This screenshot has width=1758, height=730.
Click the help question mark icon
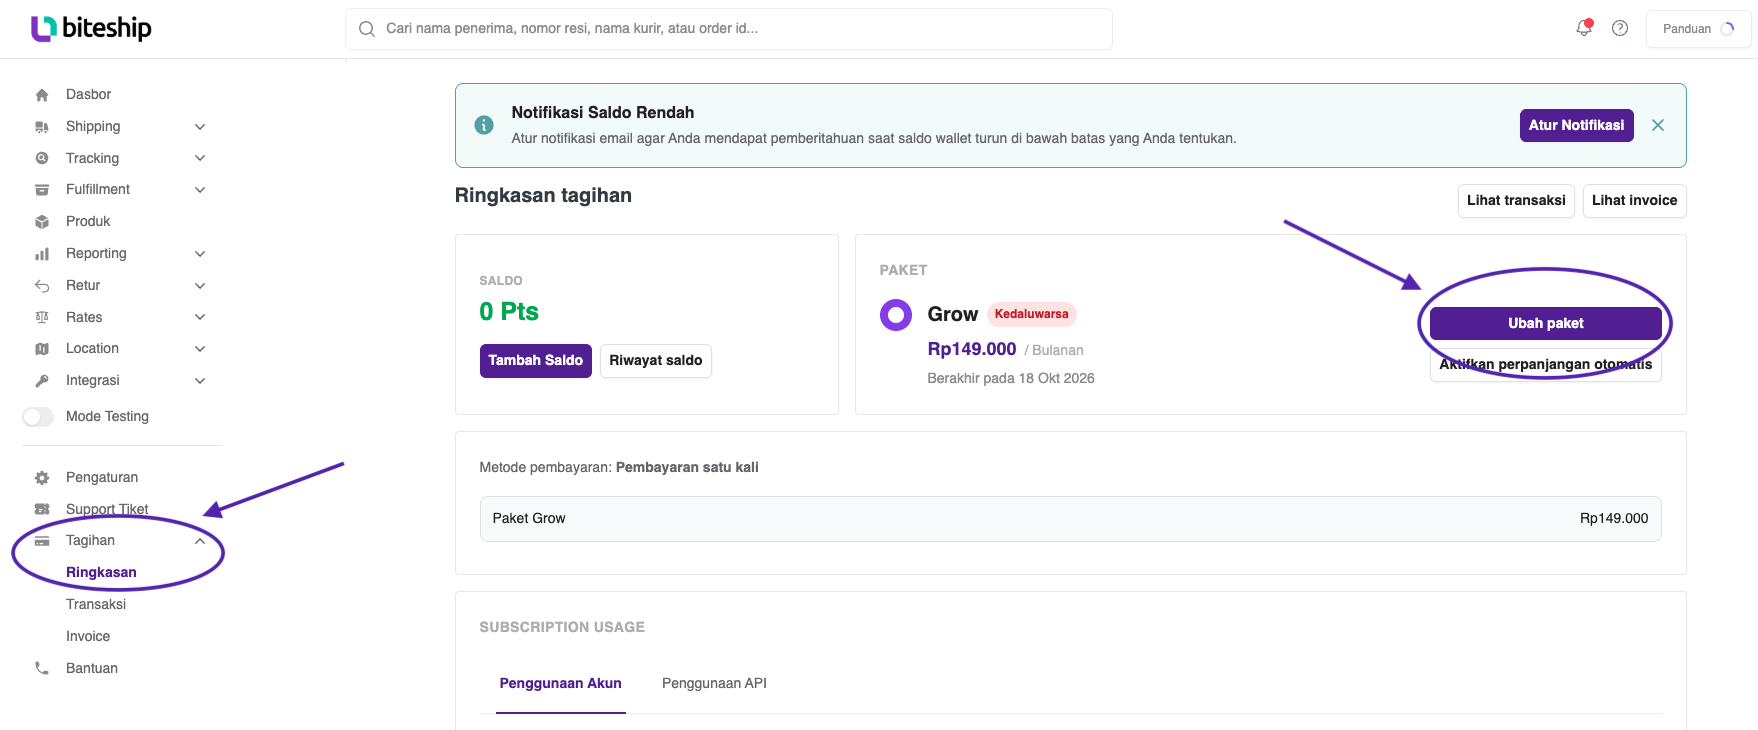[1620, 28]
